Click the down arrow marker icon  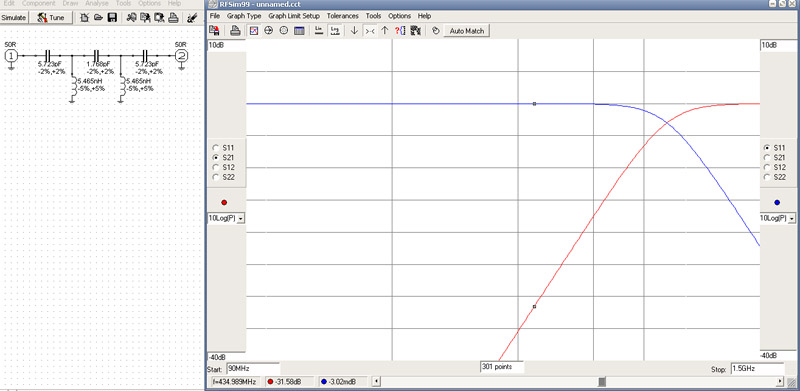[354, 31]
